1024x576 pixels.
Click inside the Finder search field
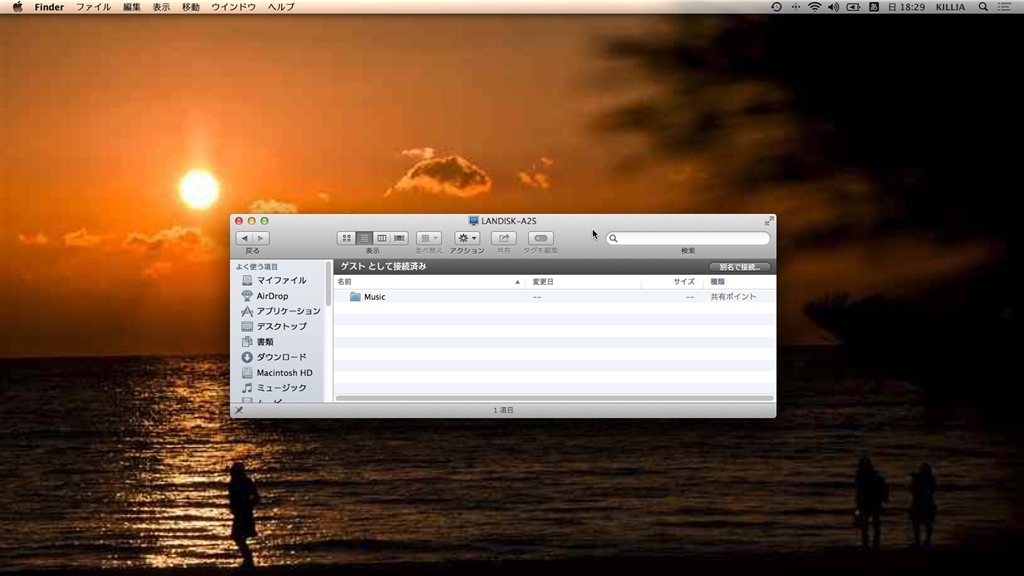click(688, 238)
